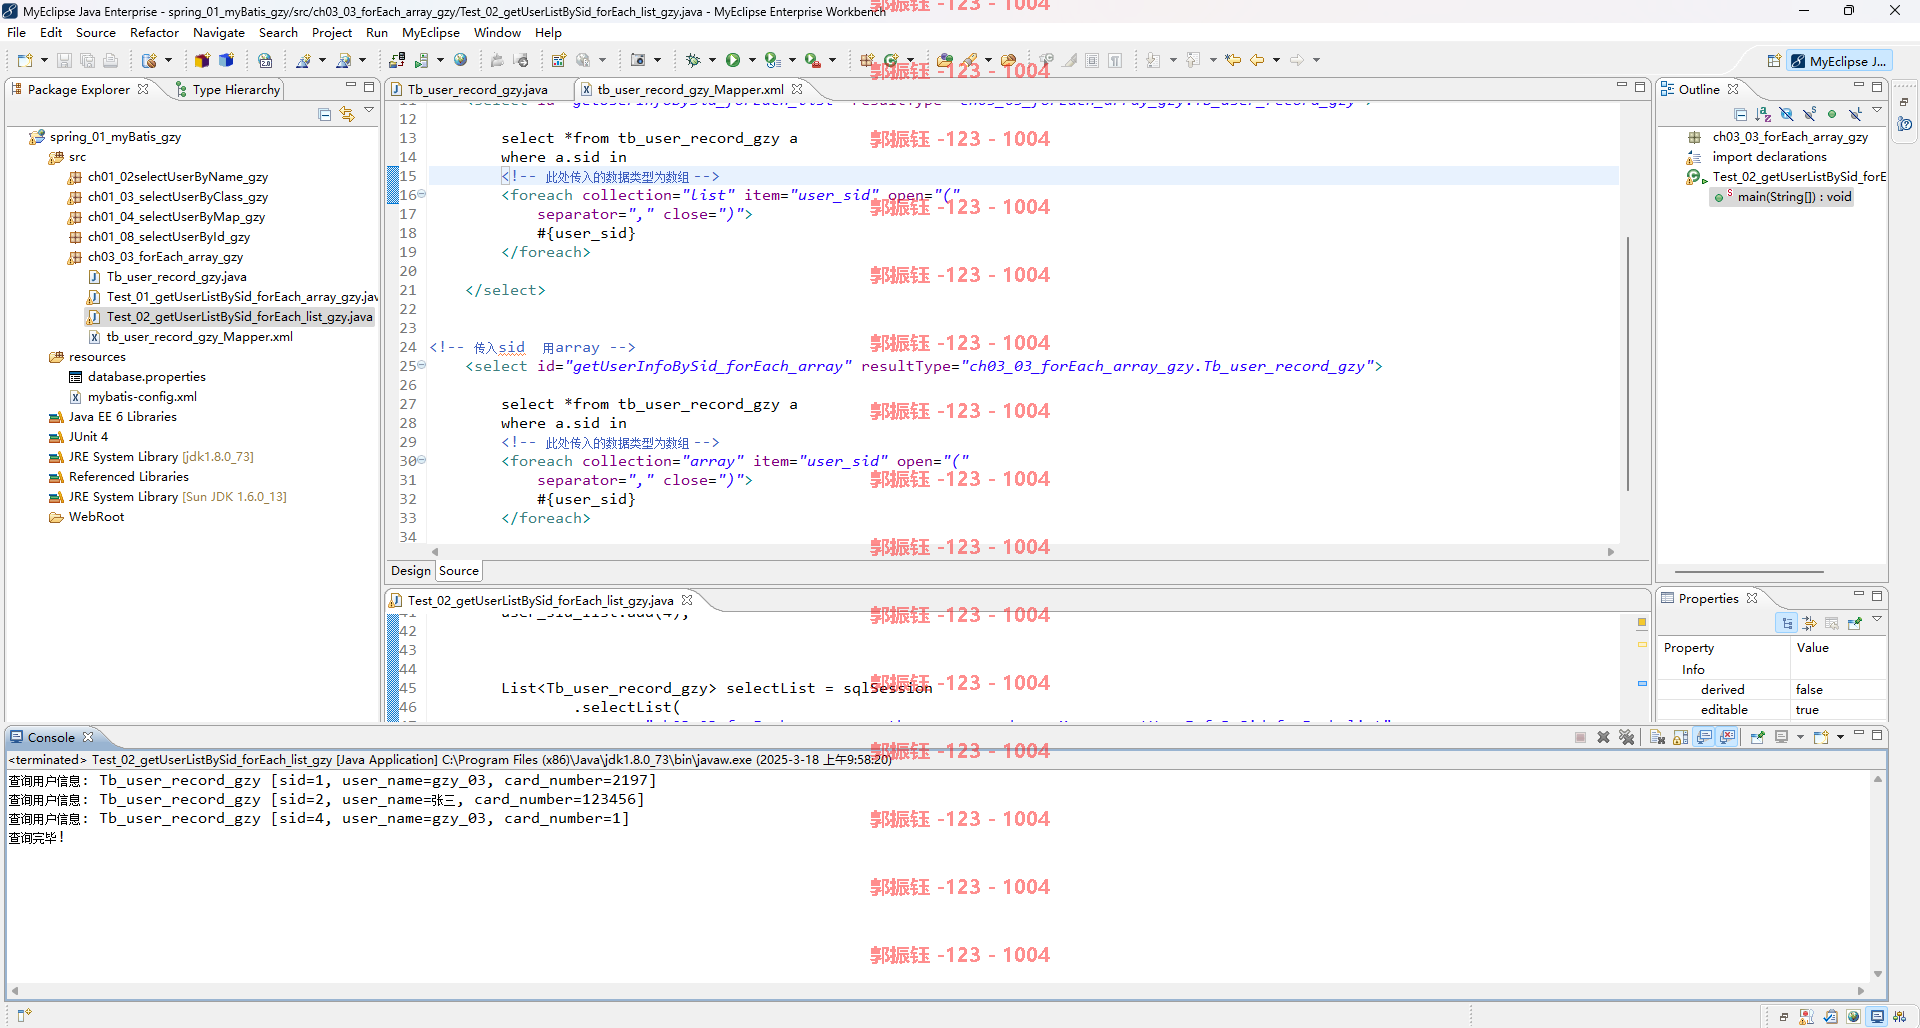Viewport: 1920px width, 1028px height.
Task: Close tb_user_record_gzy_Mapper.xml tab
Action: [x=797, y=89]
